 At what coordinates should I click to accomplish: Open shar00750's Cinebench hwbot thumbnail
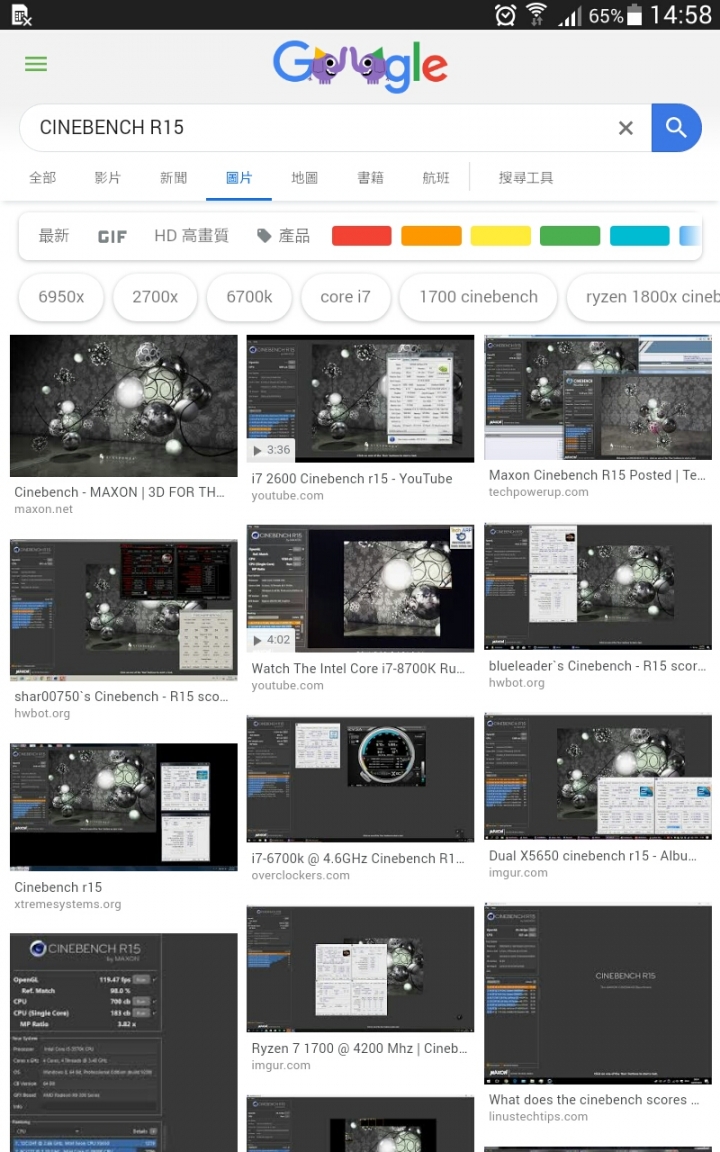[x=123, y=610]
